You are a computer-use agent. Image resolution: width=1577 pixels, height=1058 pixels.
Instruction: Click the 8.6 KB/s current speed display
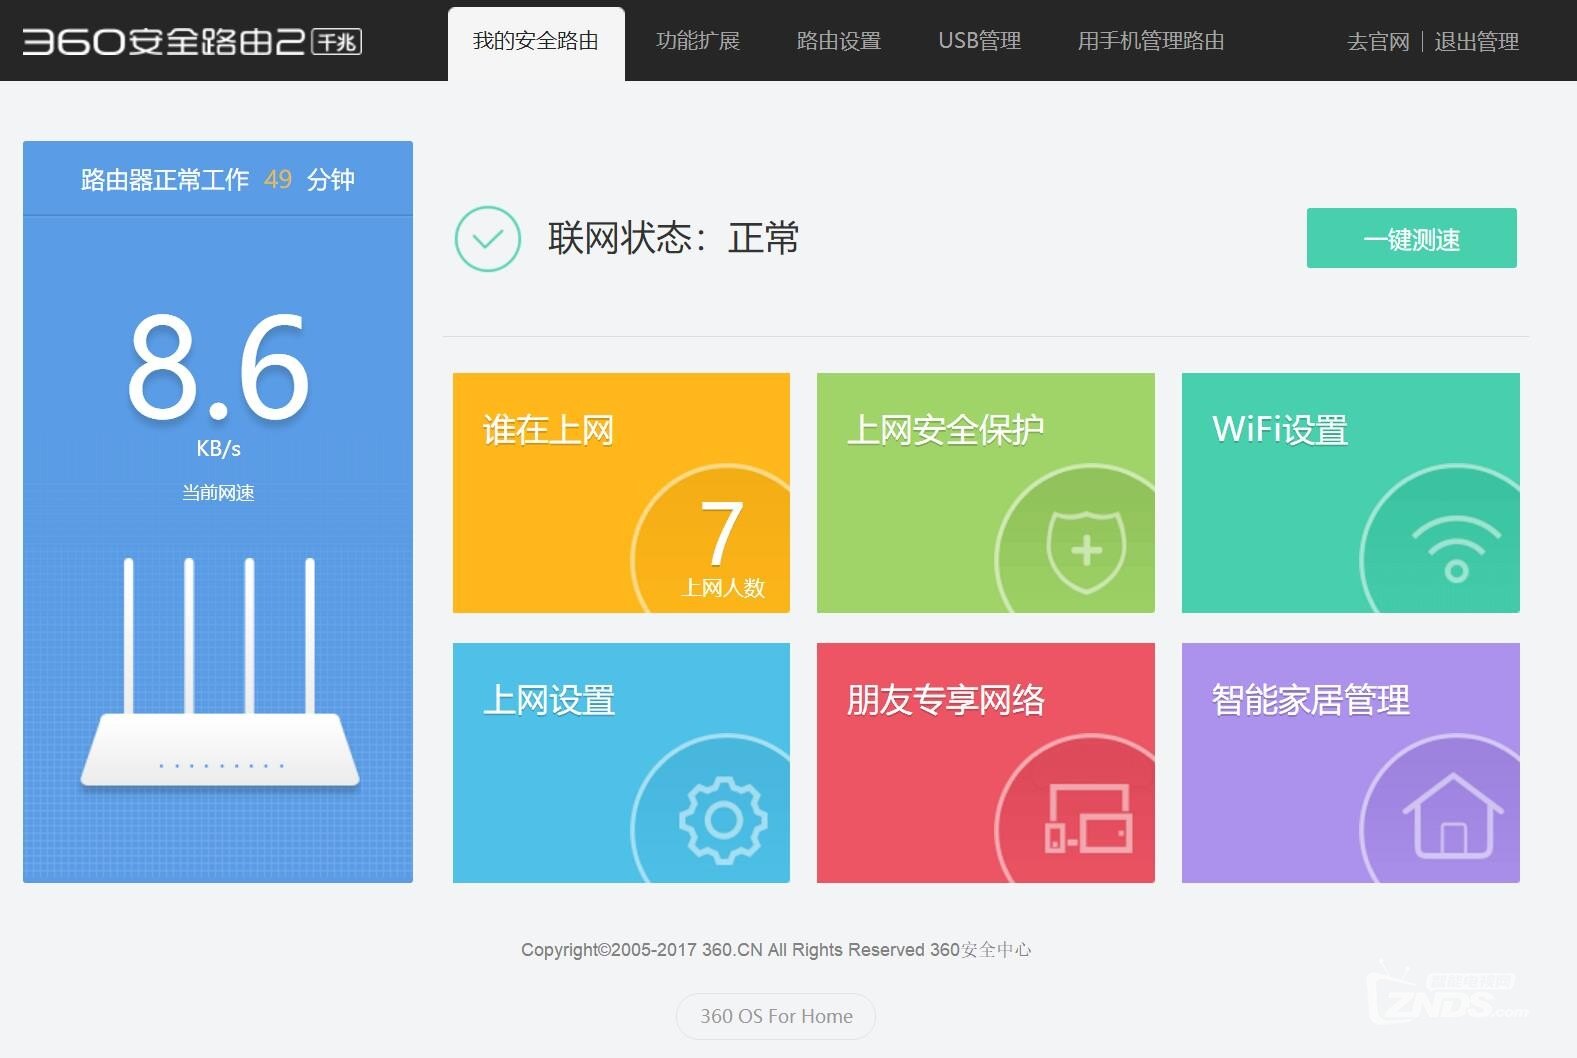pyautogui.click(x=218, y=385)
